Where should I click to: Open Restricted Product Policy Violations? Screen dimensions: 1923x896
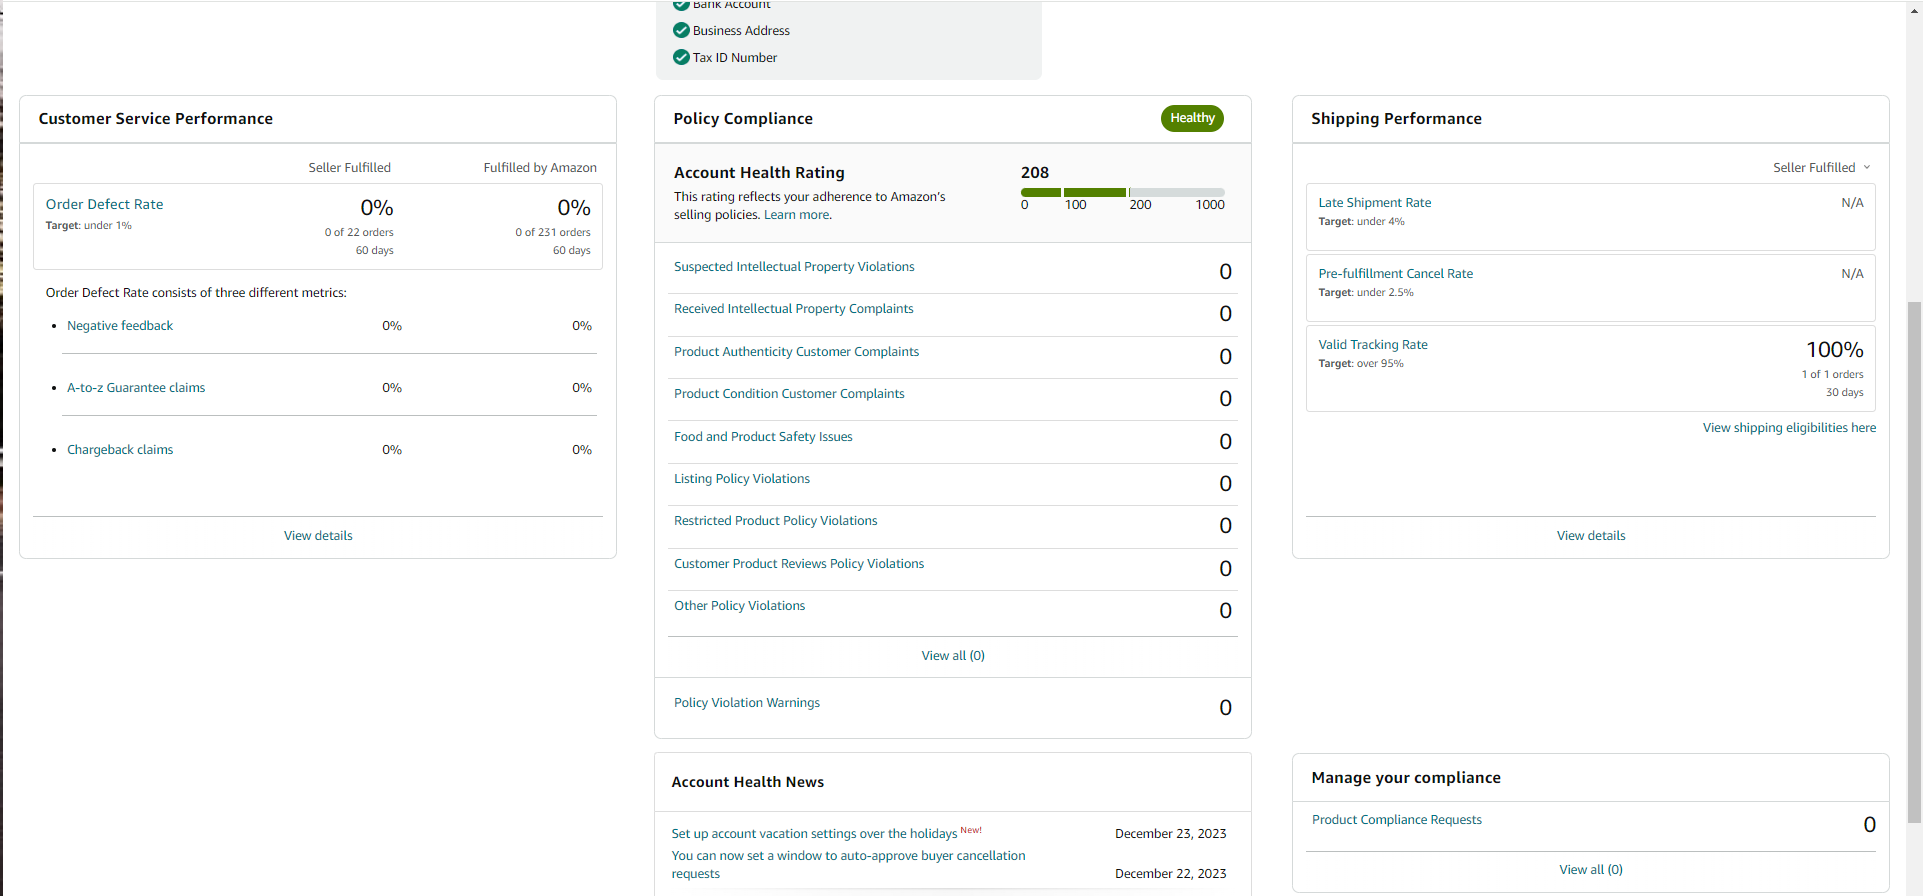(775, 521)
